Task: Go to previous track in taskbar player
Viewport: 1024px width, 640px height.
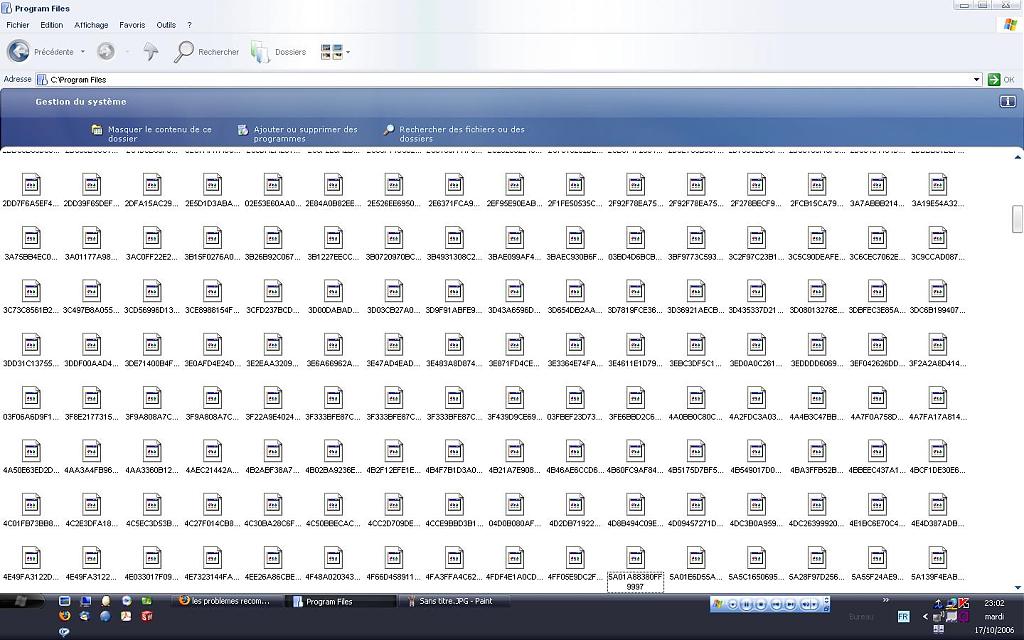Action: click(x=775, y=605)
